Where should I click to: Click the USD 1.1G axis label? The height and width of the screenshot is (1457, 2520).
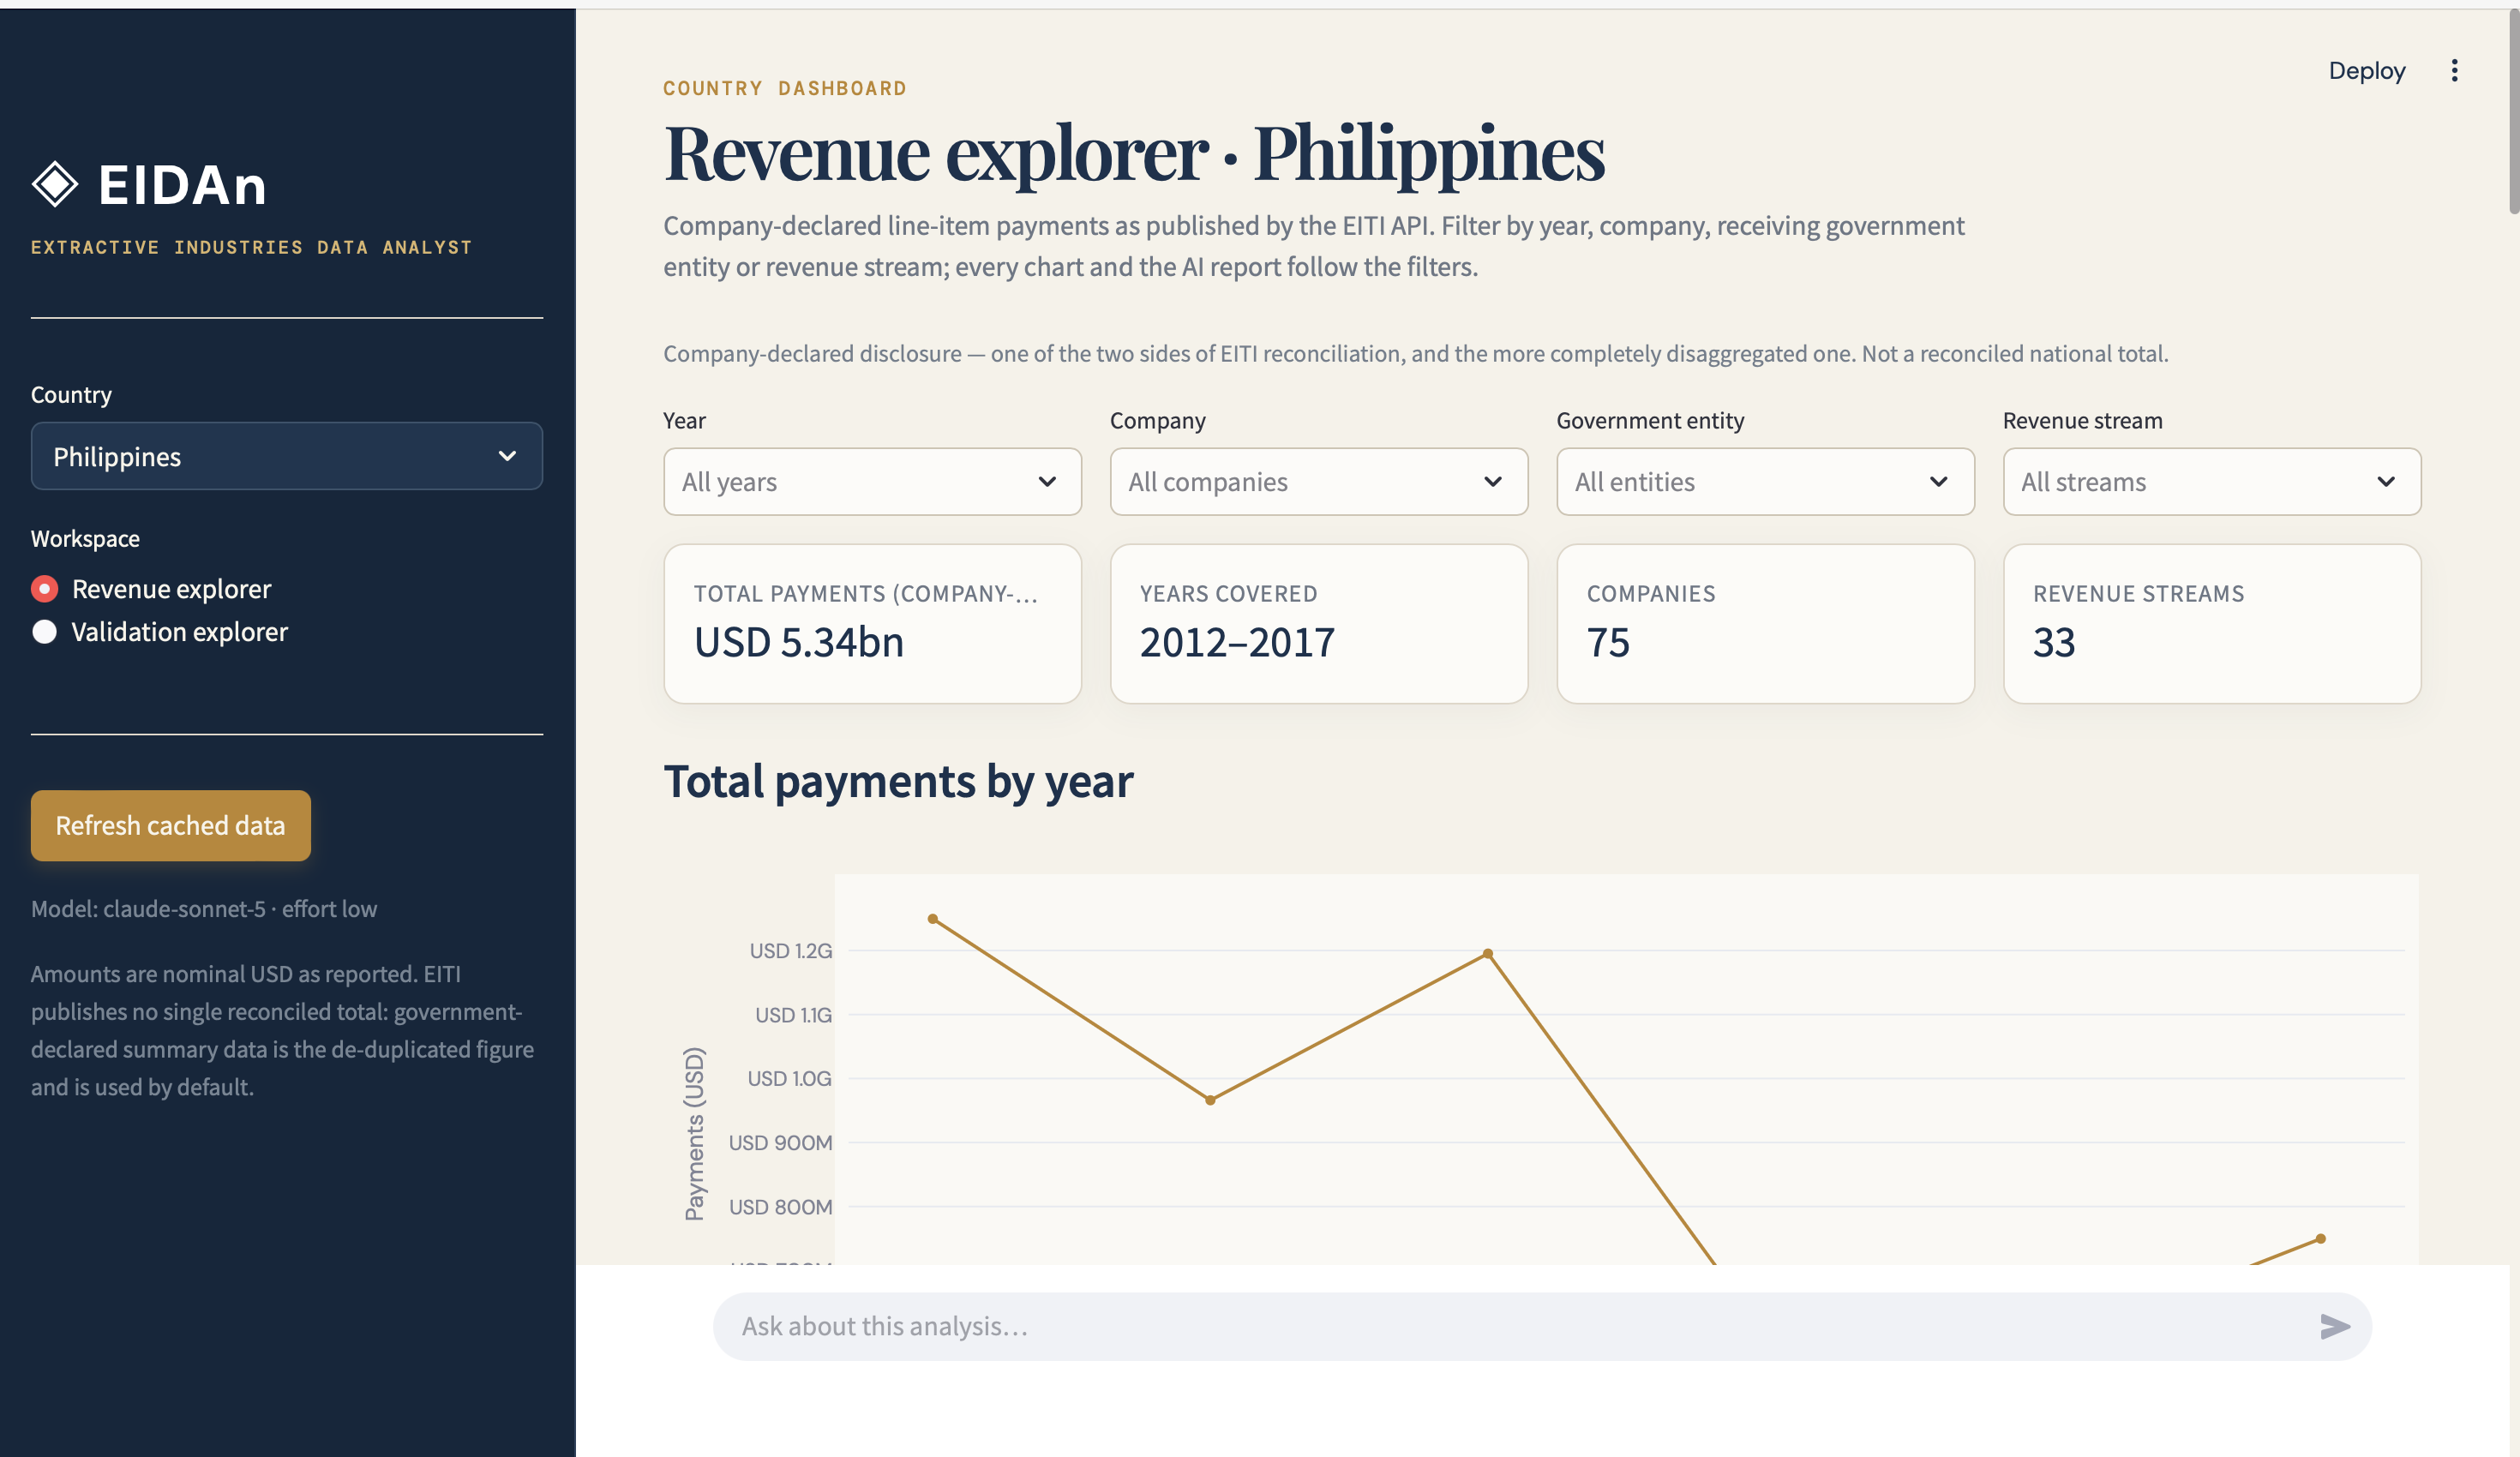click(x=793, y=1015)
